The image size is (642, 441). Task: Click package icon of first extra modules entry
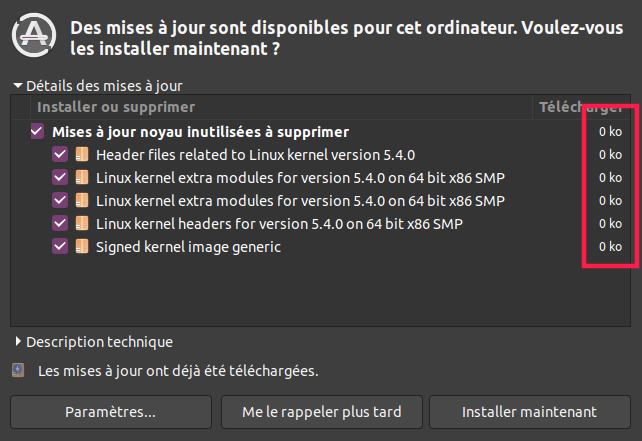click(82, 178)
